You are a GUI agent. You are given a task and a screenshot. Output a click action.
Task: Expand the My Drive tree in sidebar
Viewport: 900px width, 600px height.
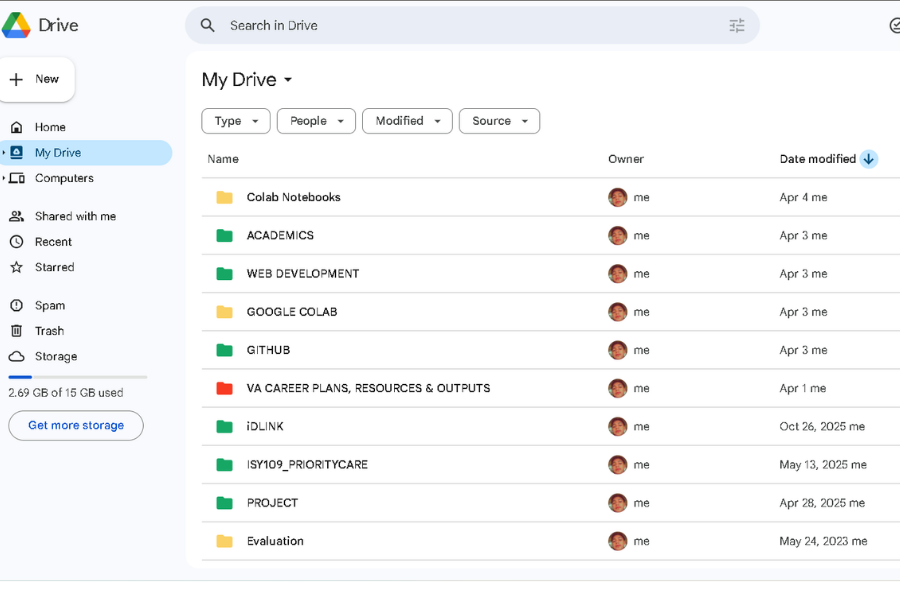coord(3,153)
